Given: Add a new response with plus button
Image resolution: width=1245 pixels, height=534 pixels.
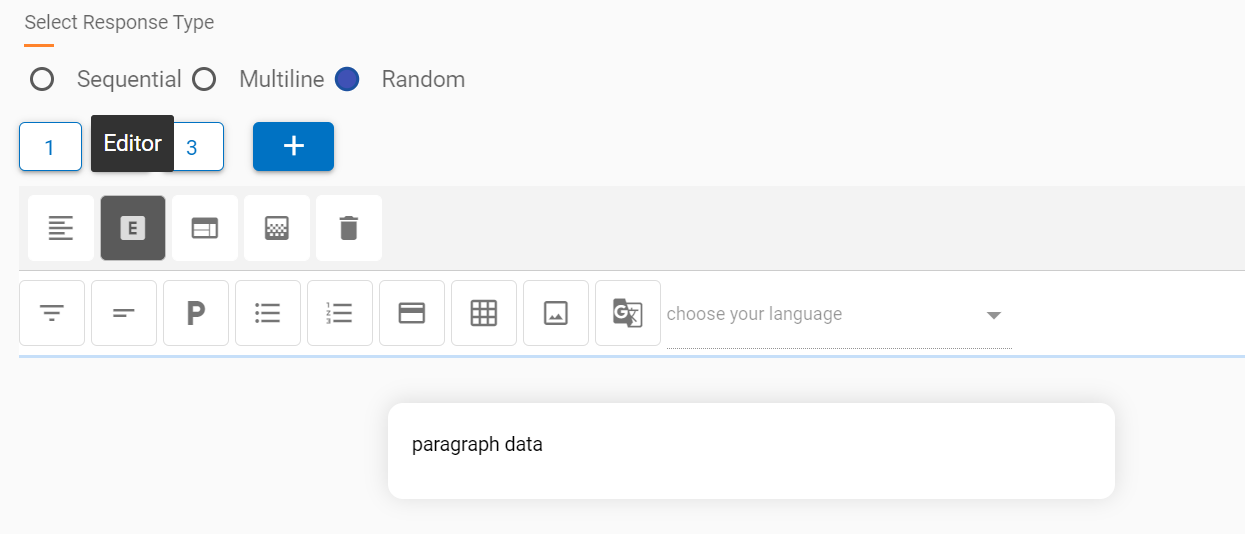Looking at the screenshot, I should point(293,146).
